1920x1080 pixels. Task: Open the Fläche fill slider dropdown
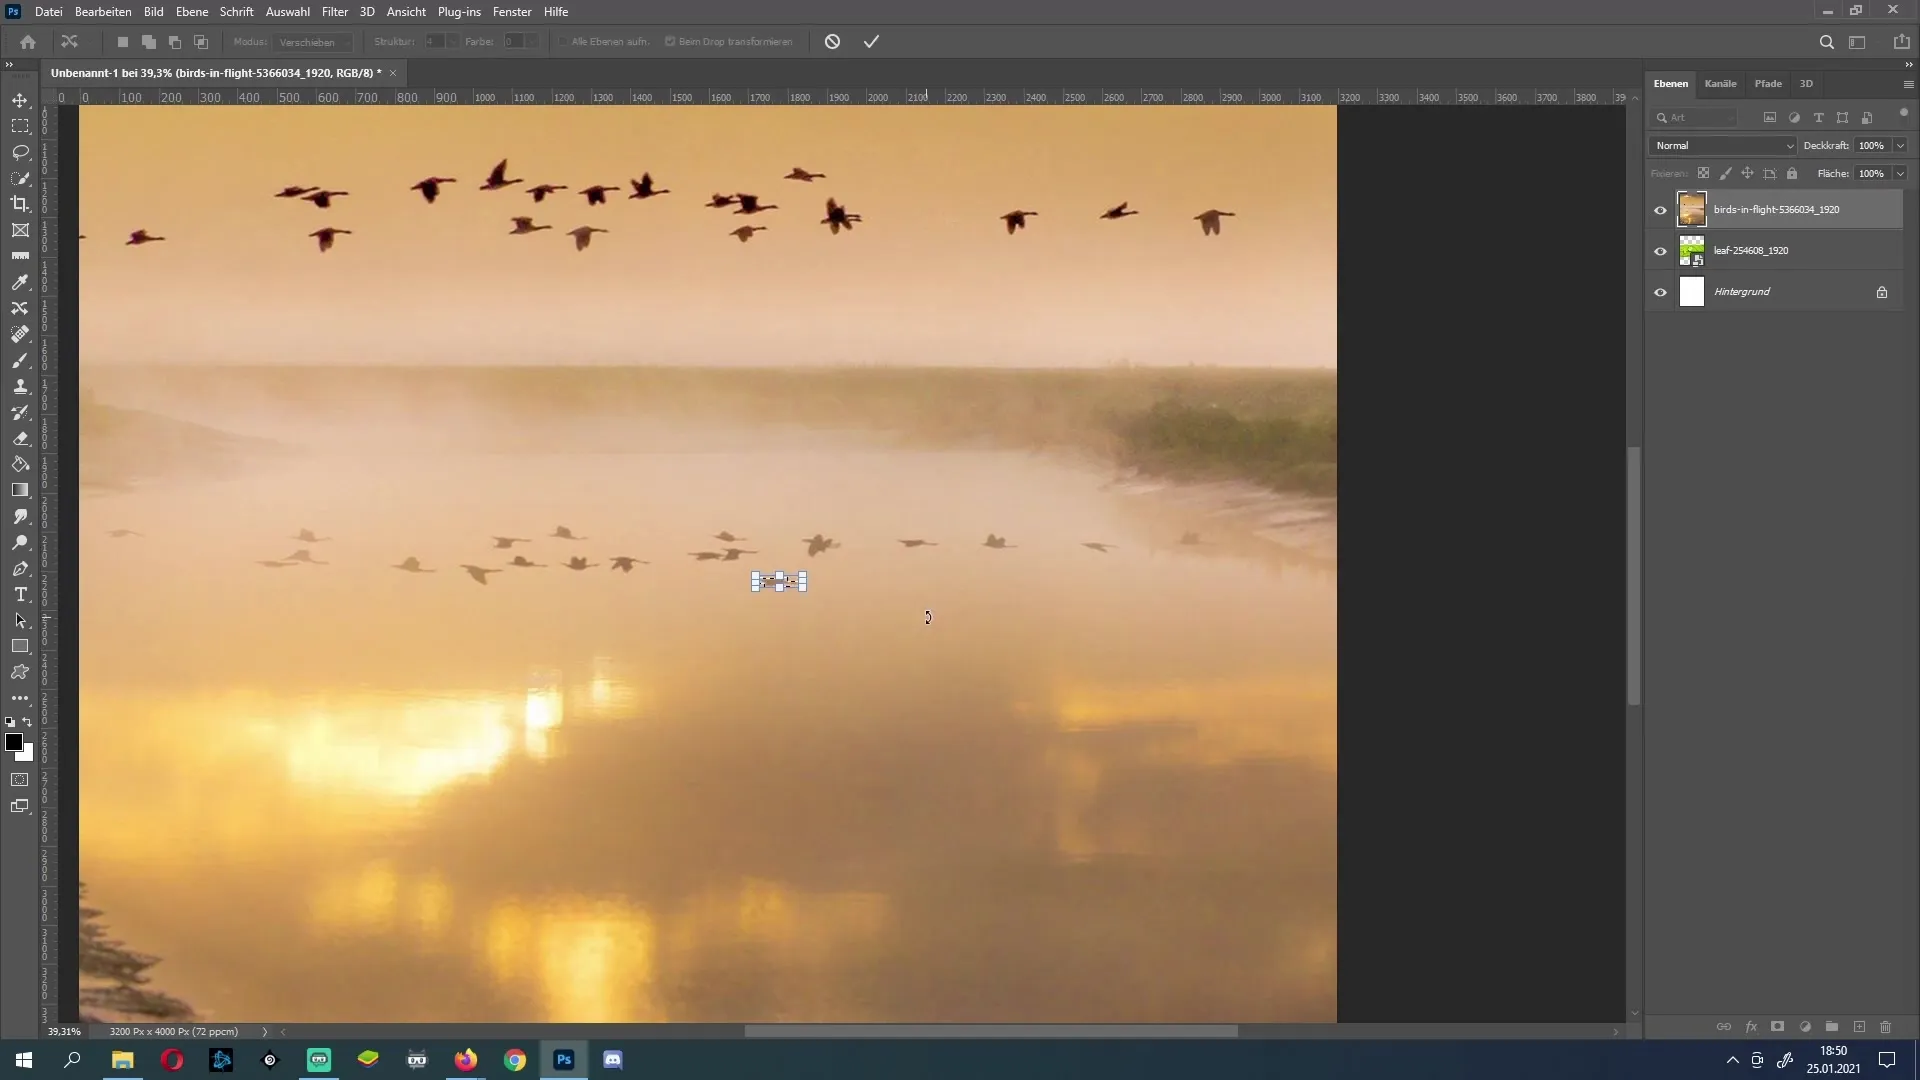coord(1900,174)
